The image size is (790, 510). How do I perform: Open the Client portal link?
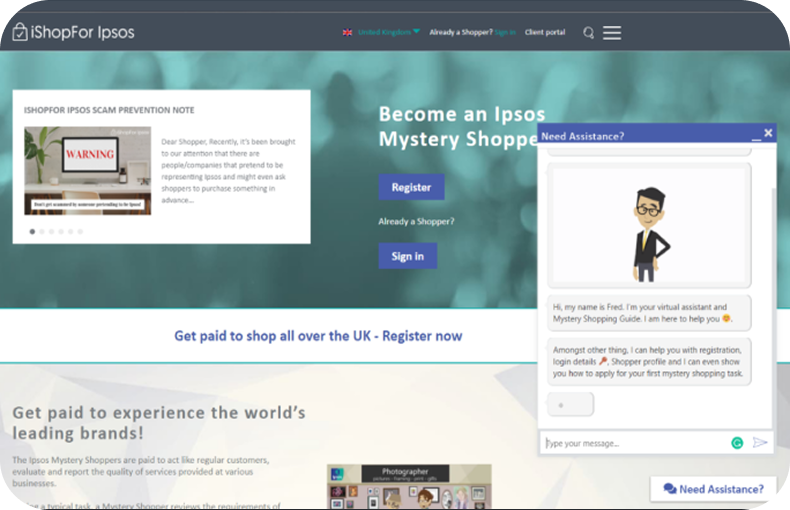point(545,32)
